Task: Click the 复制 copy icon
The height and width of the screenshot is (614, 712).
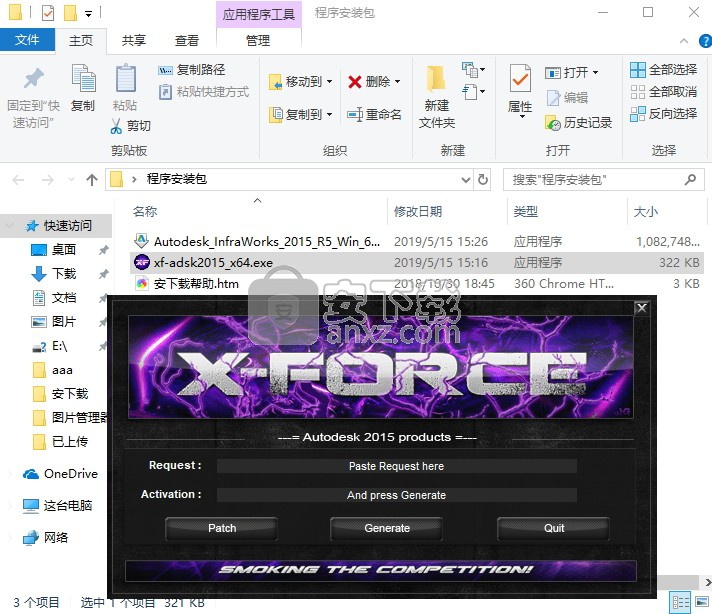Action: coord(84,79)
